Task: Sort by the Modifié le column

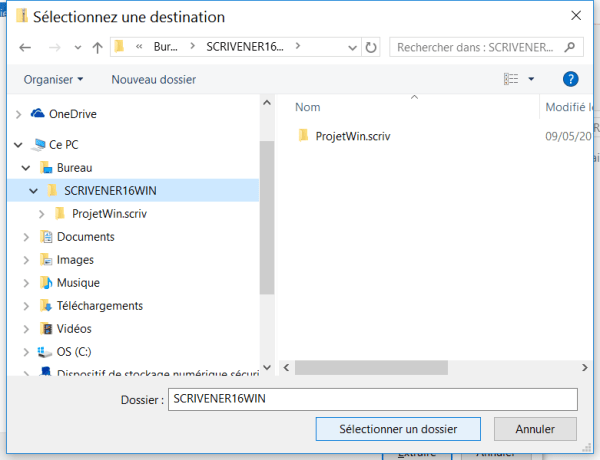Action: tap(569, 107)
